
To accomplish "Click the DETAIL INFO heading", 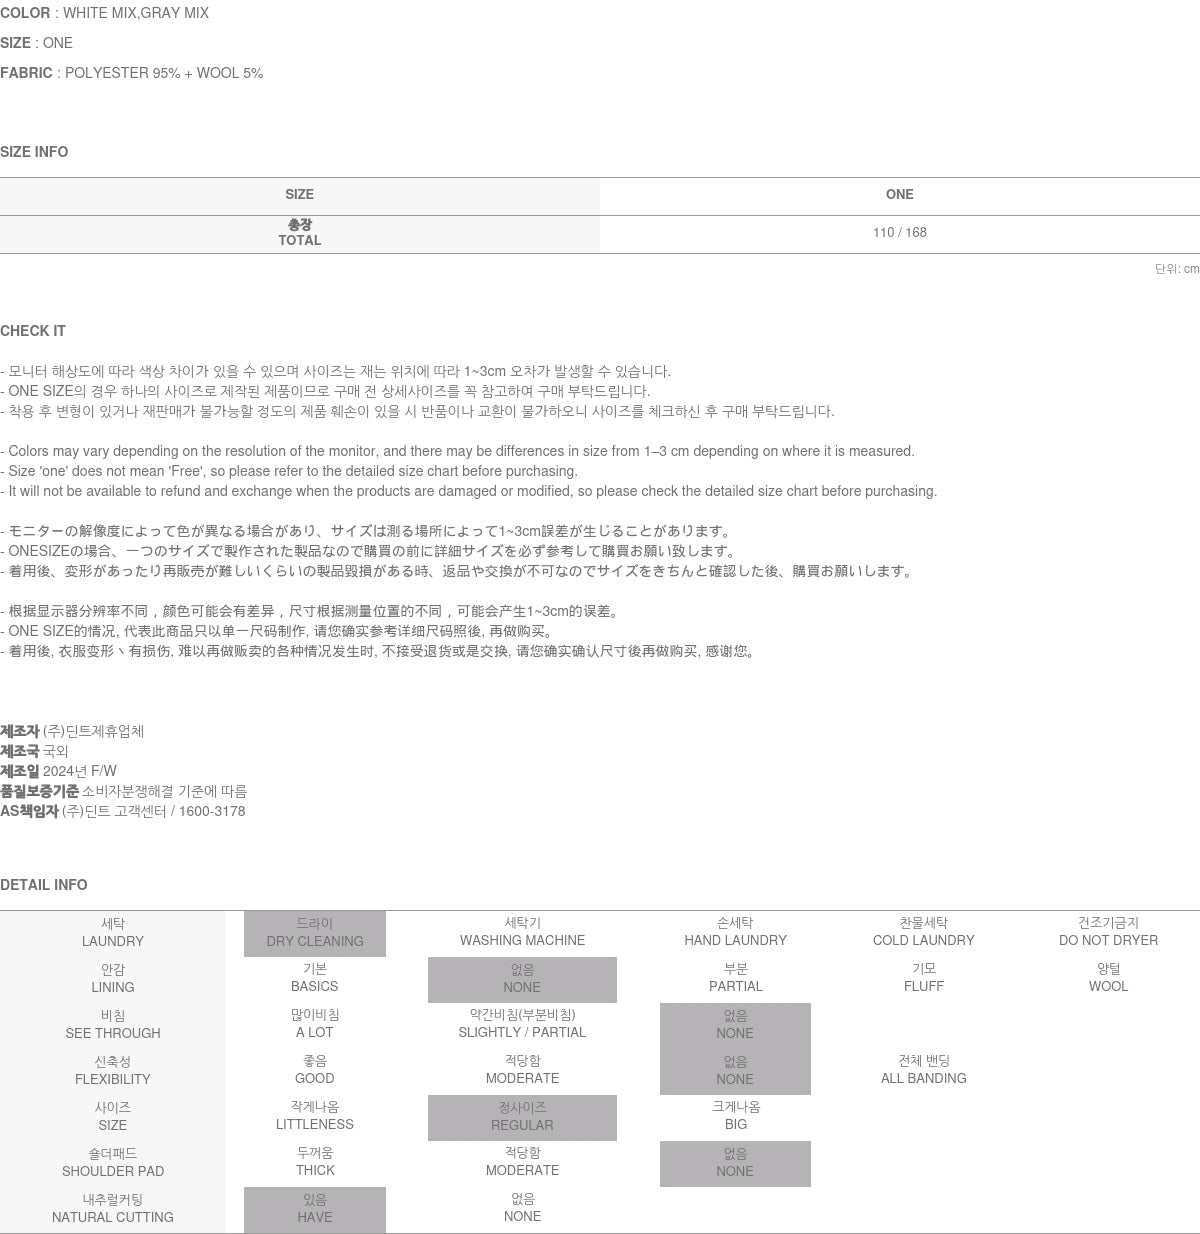I will click(x=44, y=885).
